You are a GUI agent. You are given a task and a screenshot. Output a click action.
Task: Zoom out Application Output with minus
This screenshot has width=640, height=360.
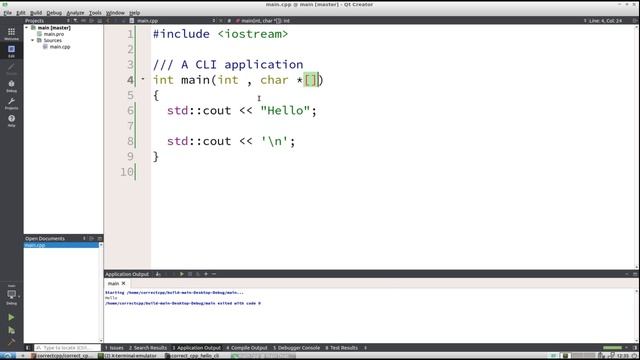click(214, 274)
